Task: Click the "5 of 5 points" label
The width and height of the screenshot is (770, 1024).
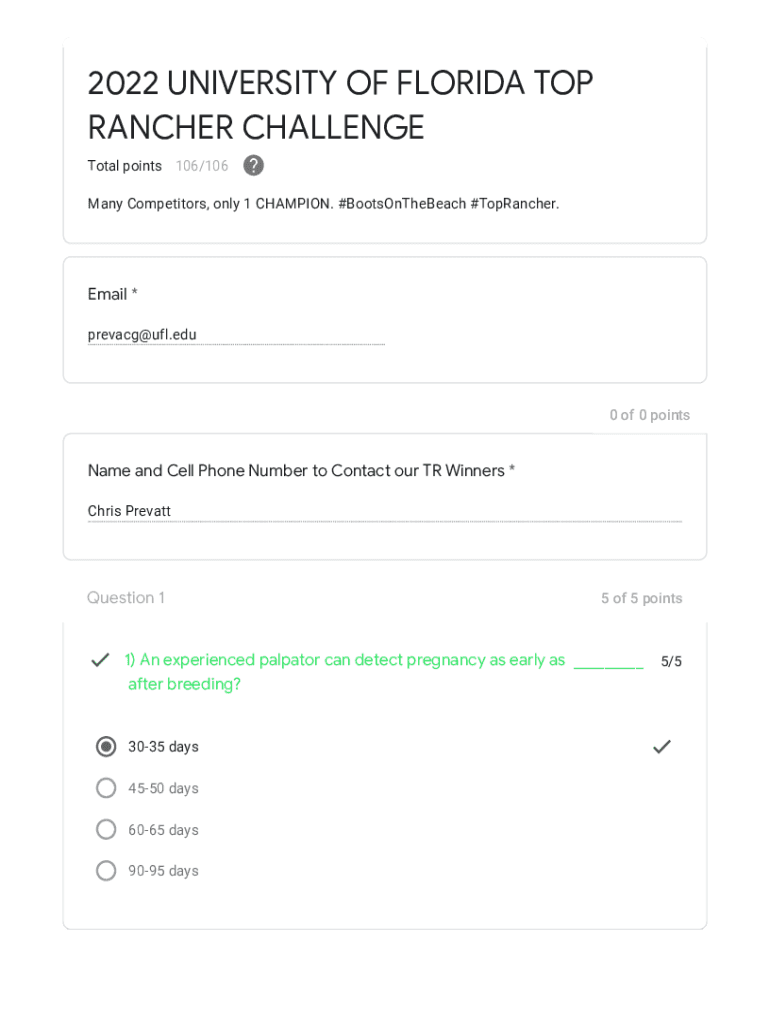Action: pos(641,599)
